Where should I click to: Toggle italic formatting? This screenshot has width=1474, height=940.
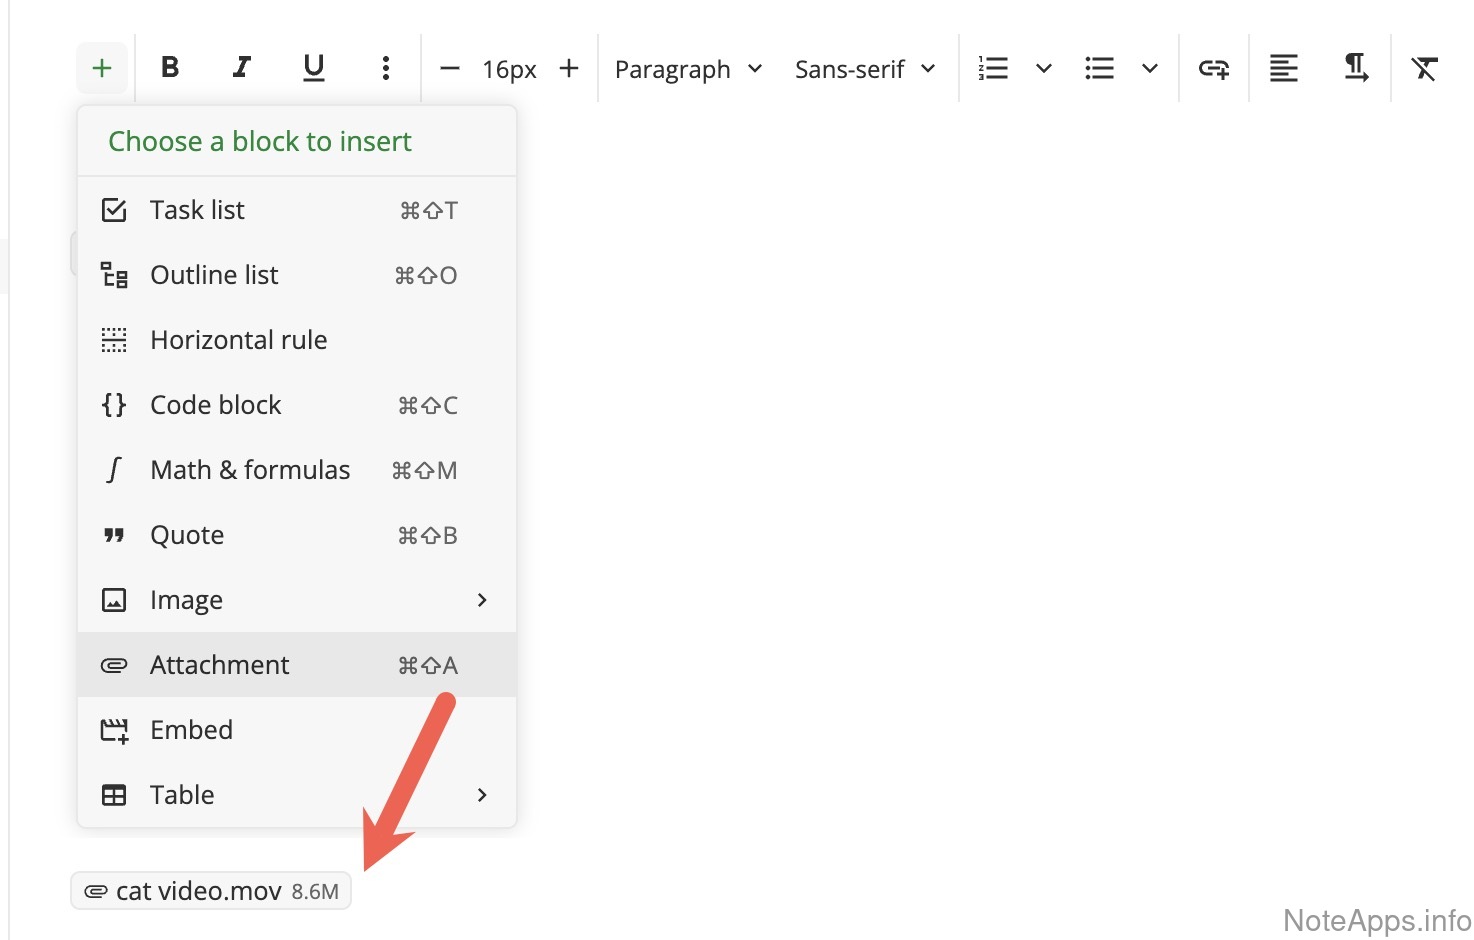pos(241,68)
